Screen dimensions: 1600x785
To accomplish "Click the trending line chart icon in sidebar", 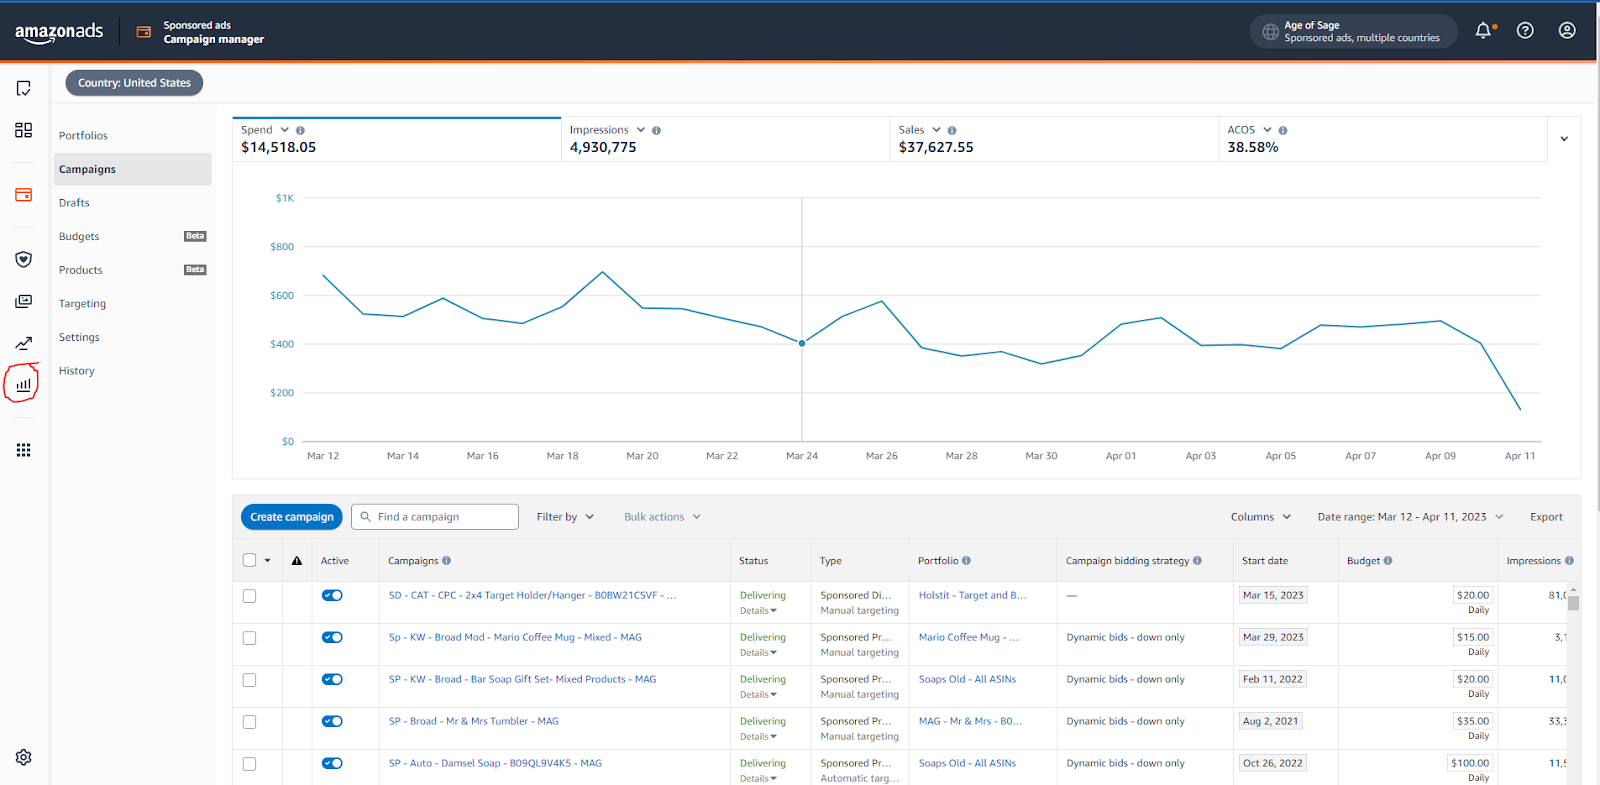I will [23, 343].
